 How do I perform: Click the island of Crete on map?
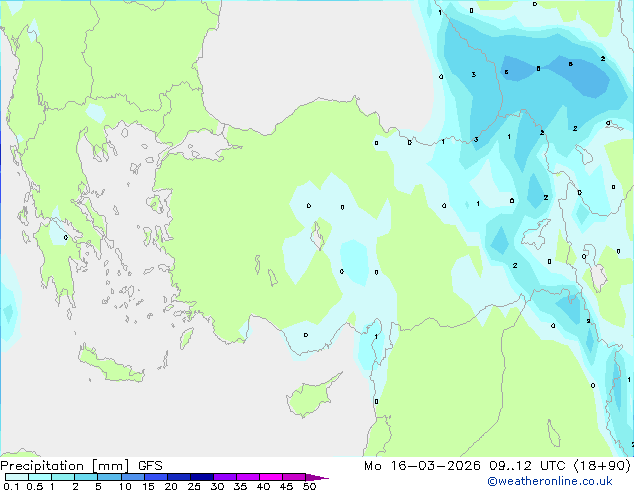point(111,366)
